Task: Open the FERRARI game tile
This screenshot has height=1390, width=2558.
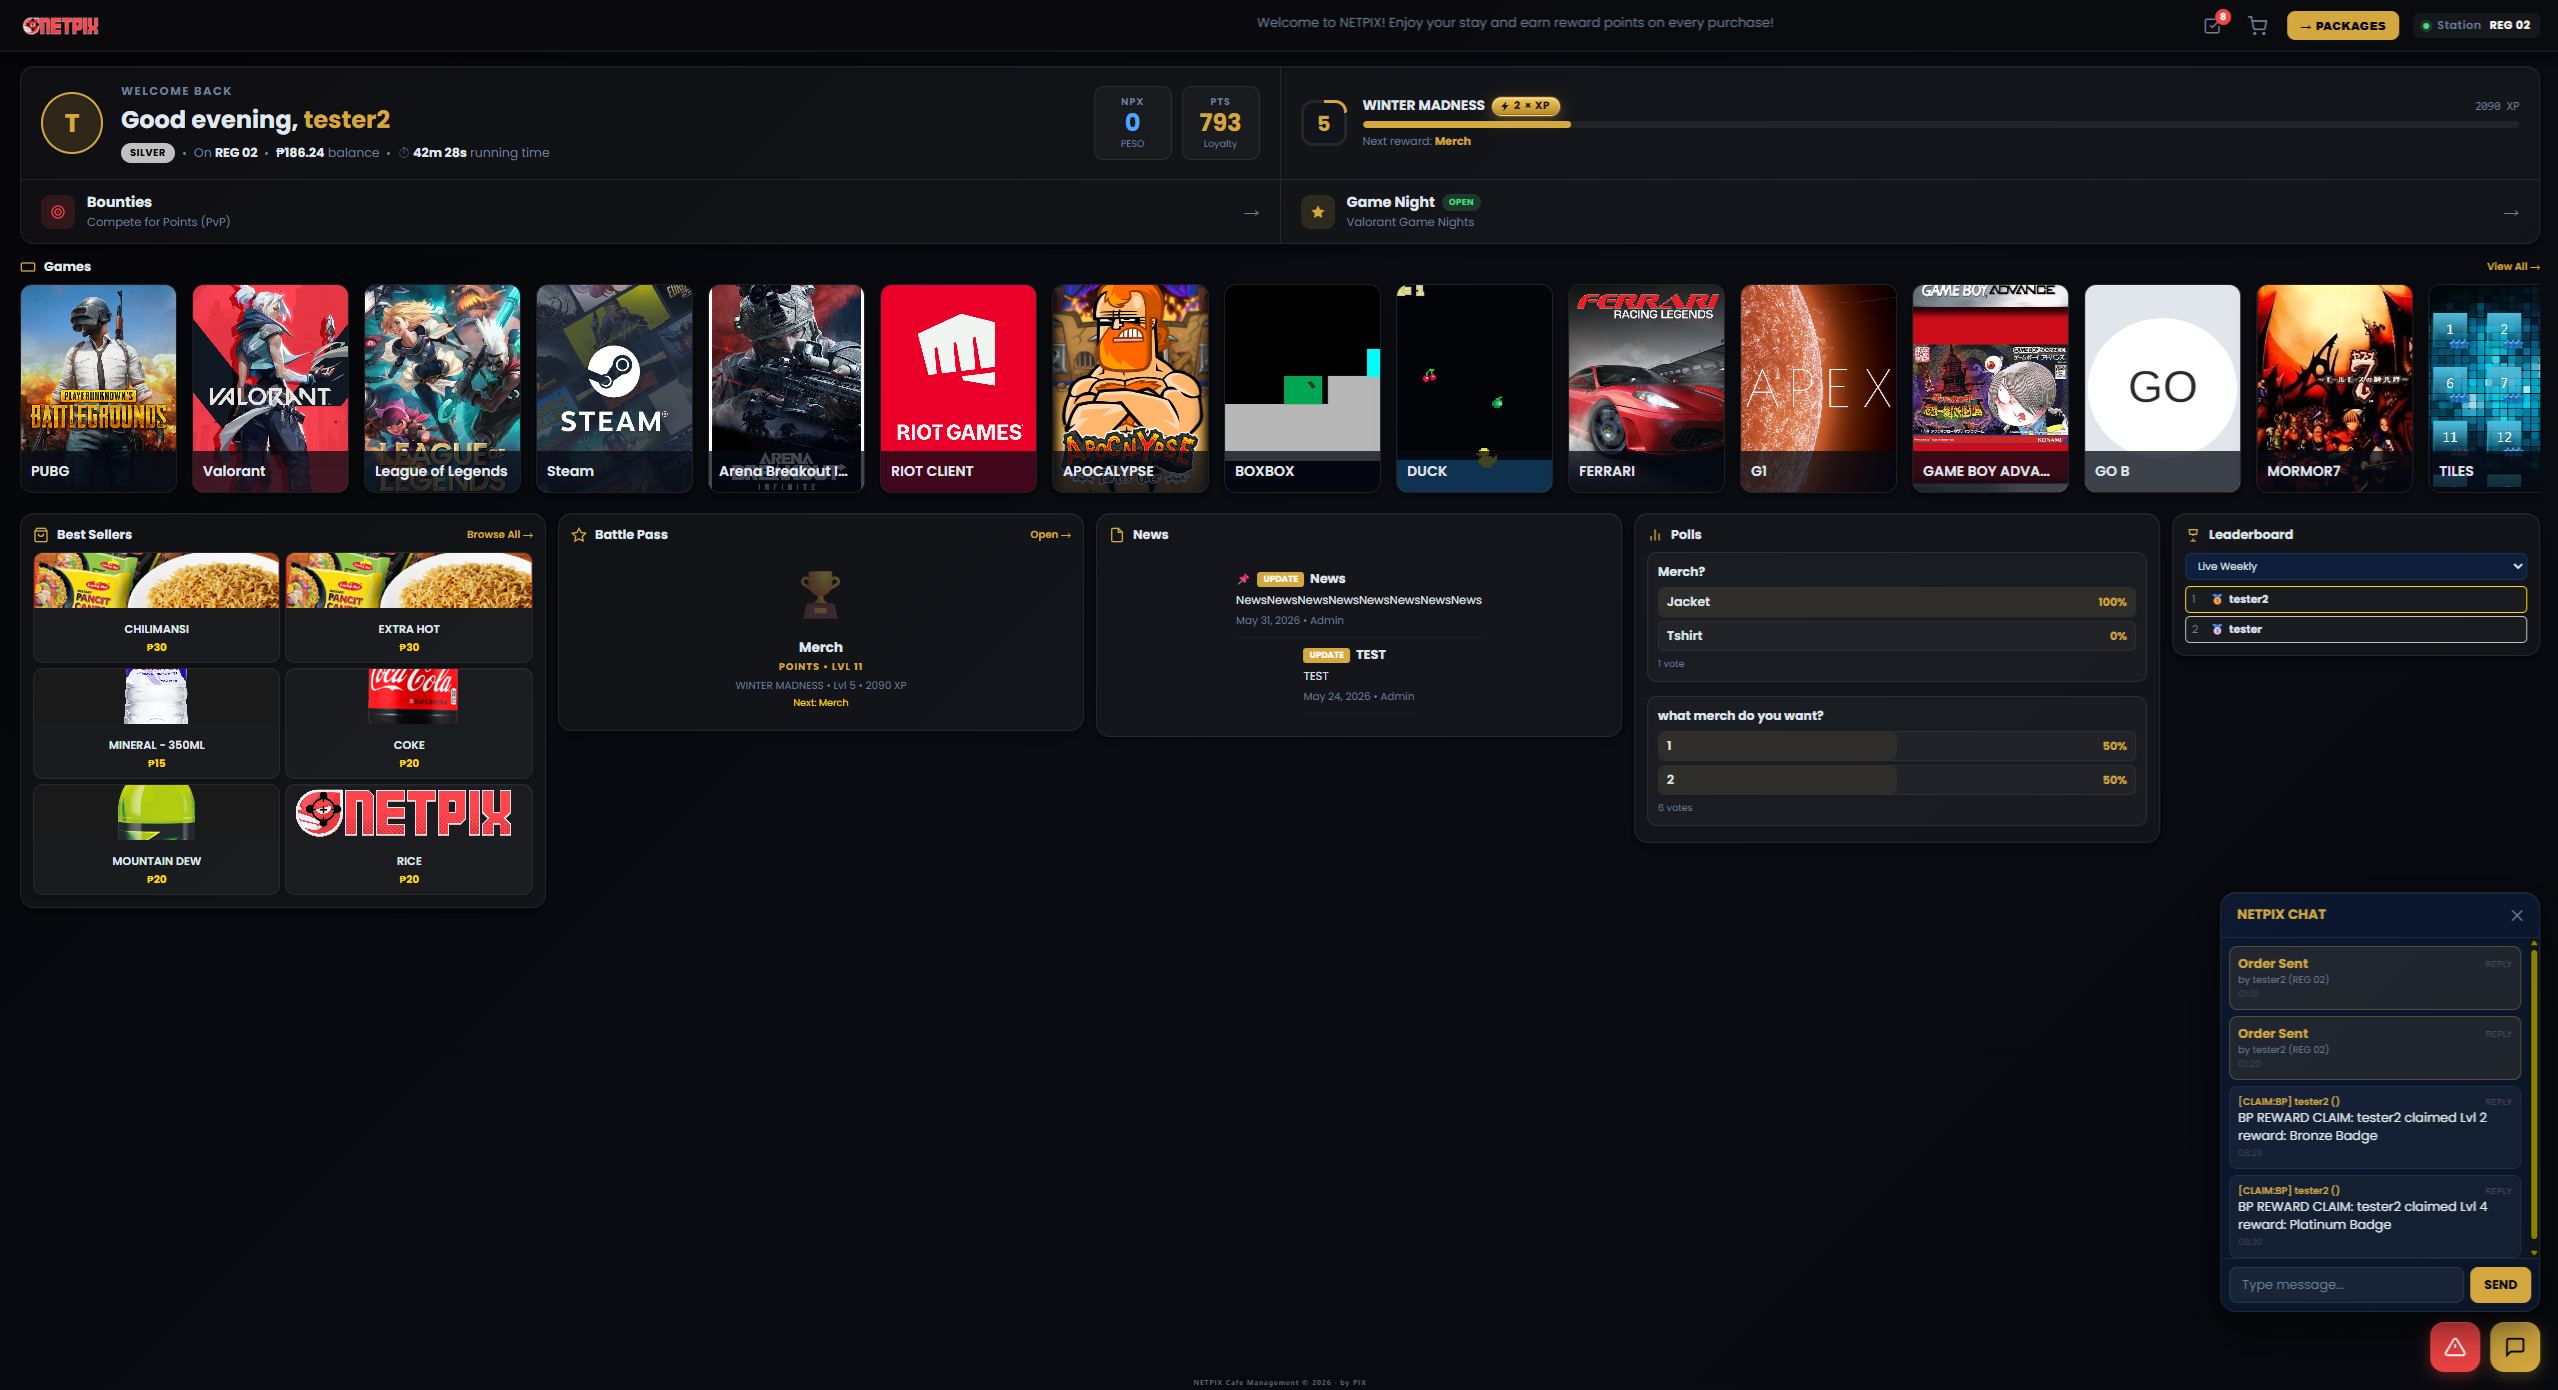Action: (x=1647, y=389)
